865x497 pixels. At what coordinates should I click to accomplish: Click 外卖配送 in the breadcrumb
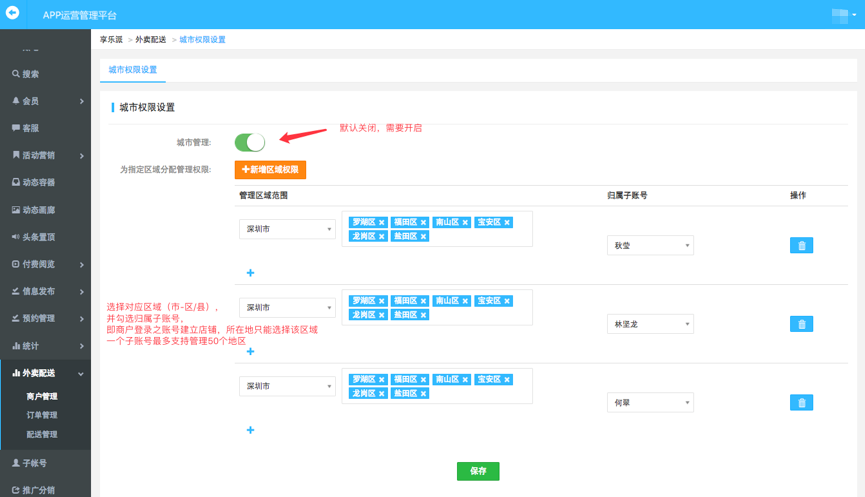tap(150, 40)
